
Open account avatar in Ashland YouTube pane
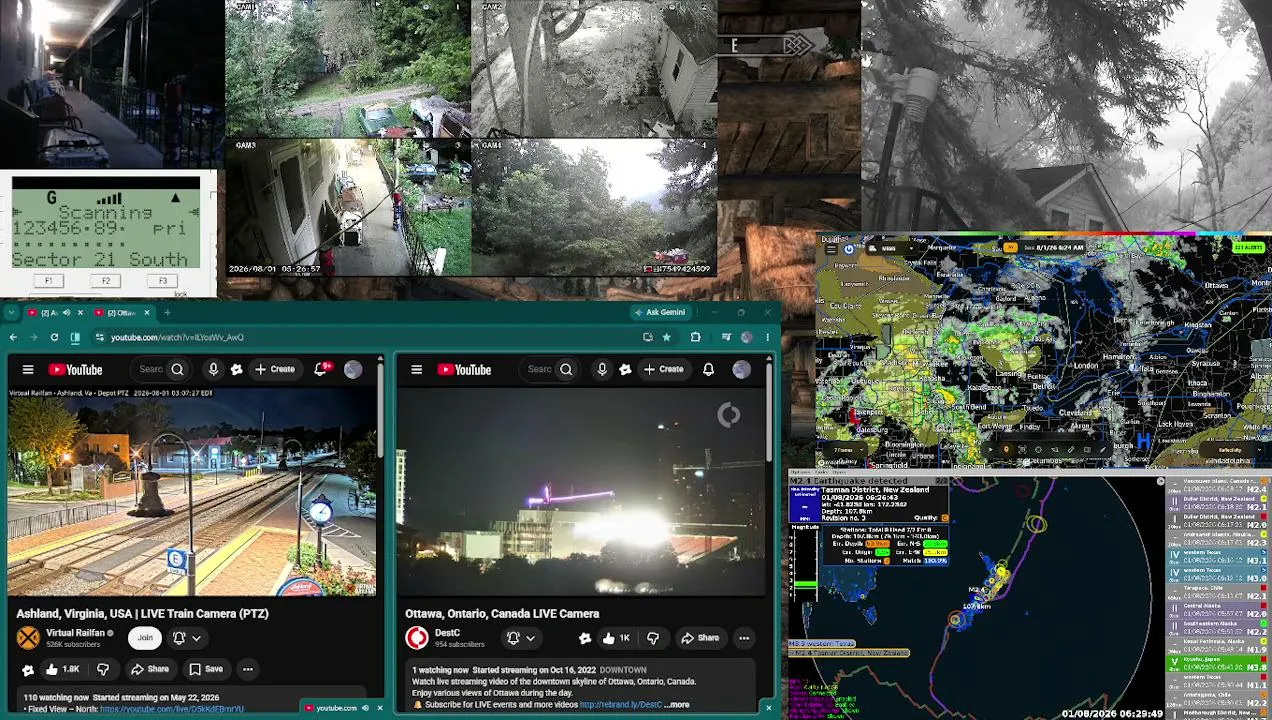[x=353, y=370]
